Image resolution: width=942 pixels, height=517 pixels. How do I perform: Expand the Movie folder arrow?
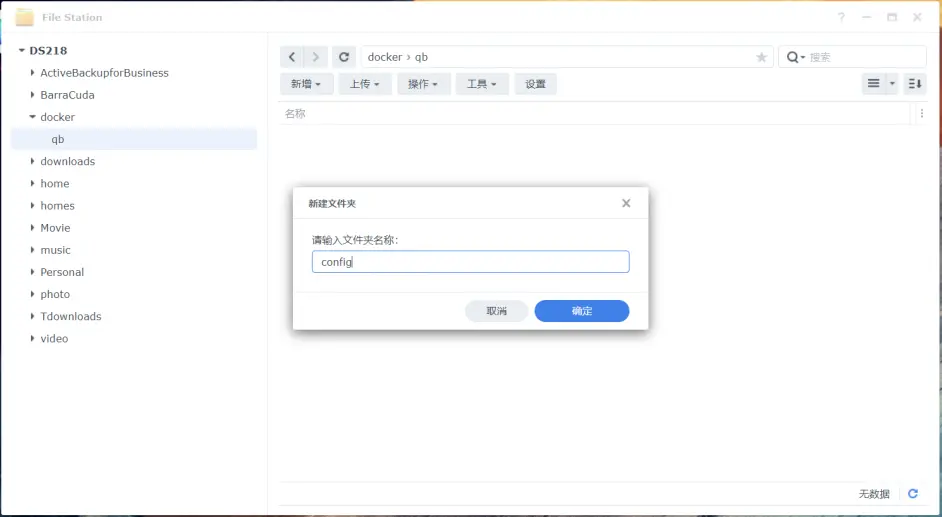[32, 228]
